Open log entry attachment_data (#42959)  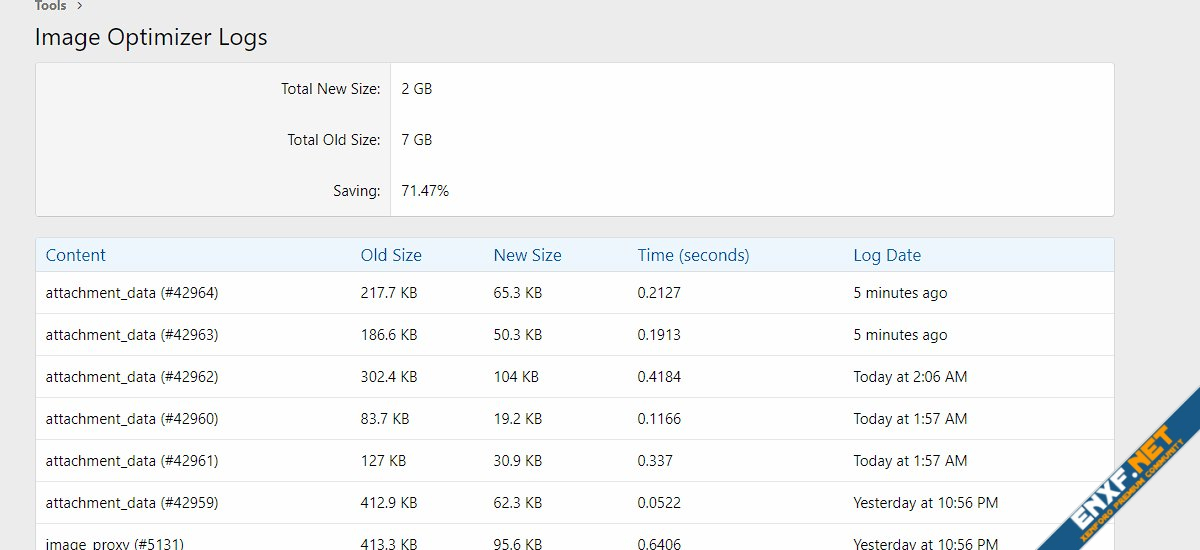click(x=132, y=503)
